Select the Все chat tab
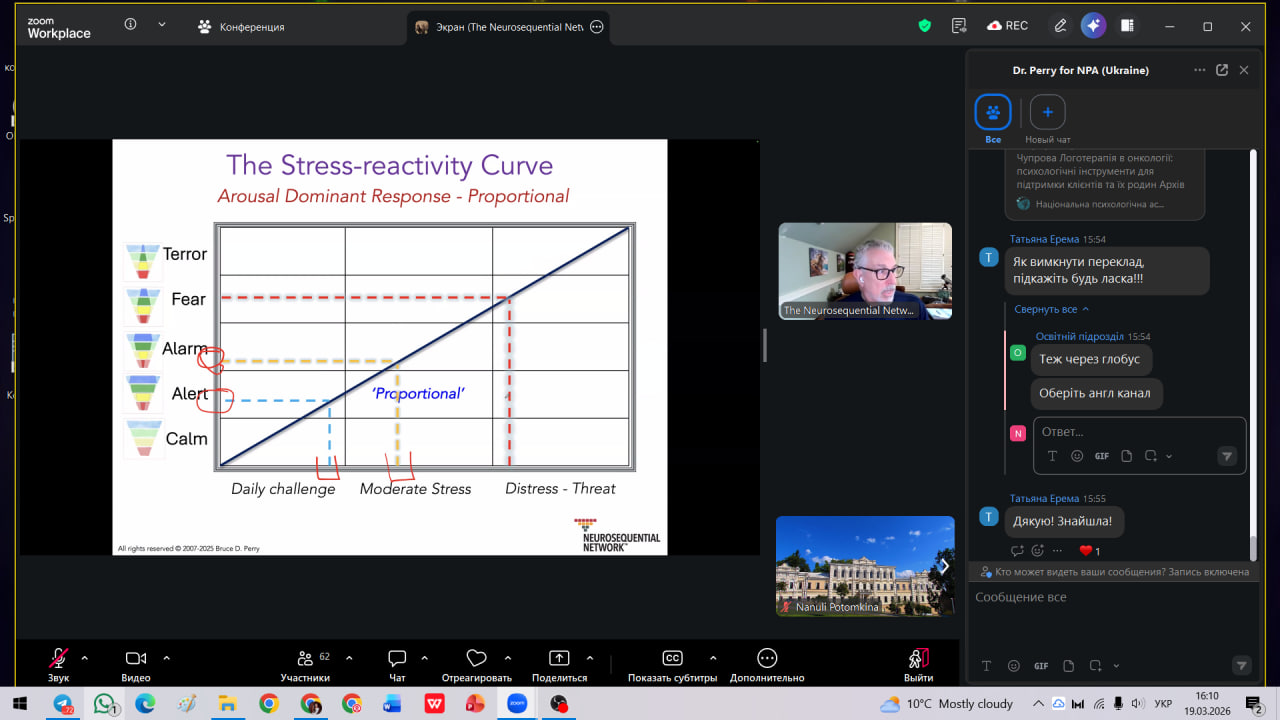Screen dimensions: 1280x720 (993, 113)
